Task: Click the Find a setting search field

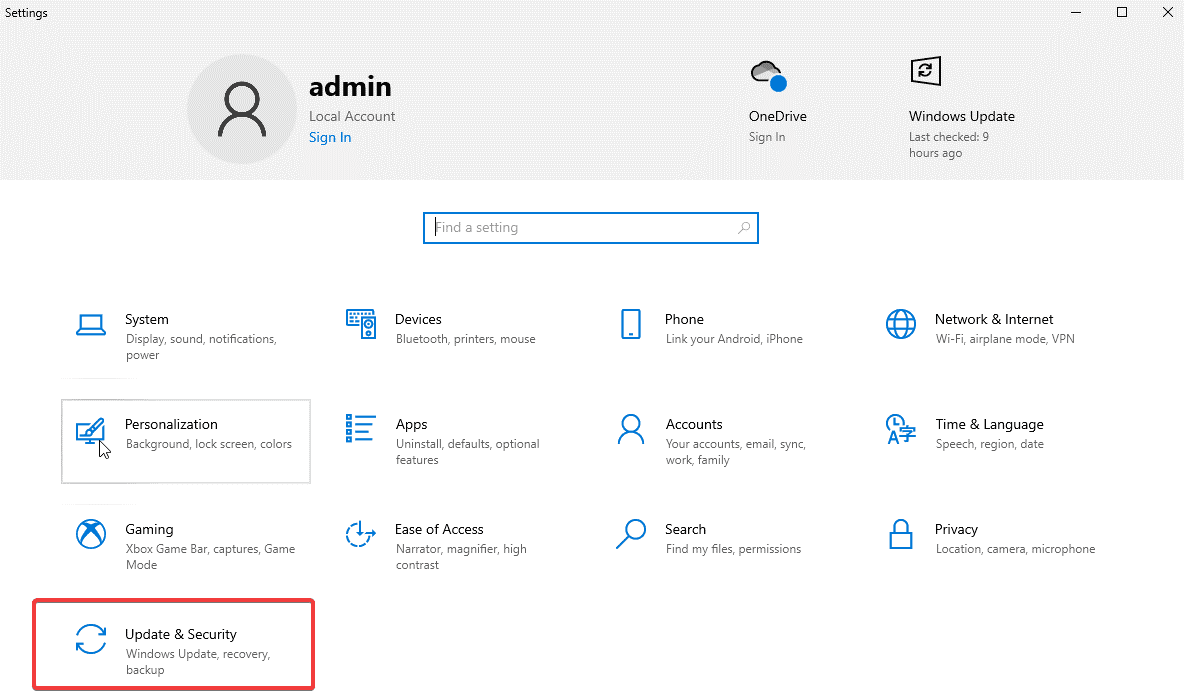Action: pos(580,228)
